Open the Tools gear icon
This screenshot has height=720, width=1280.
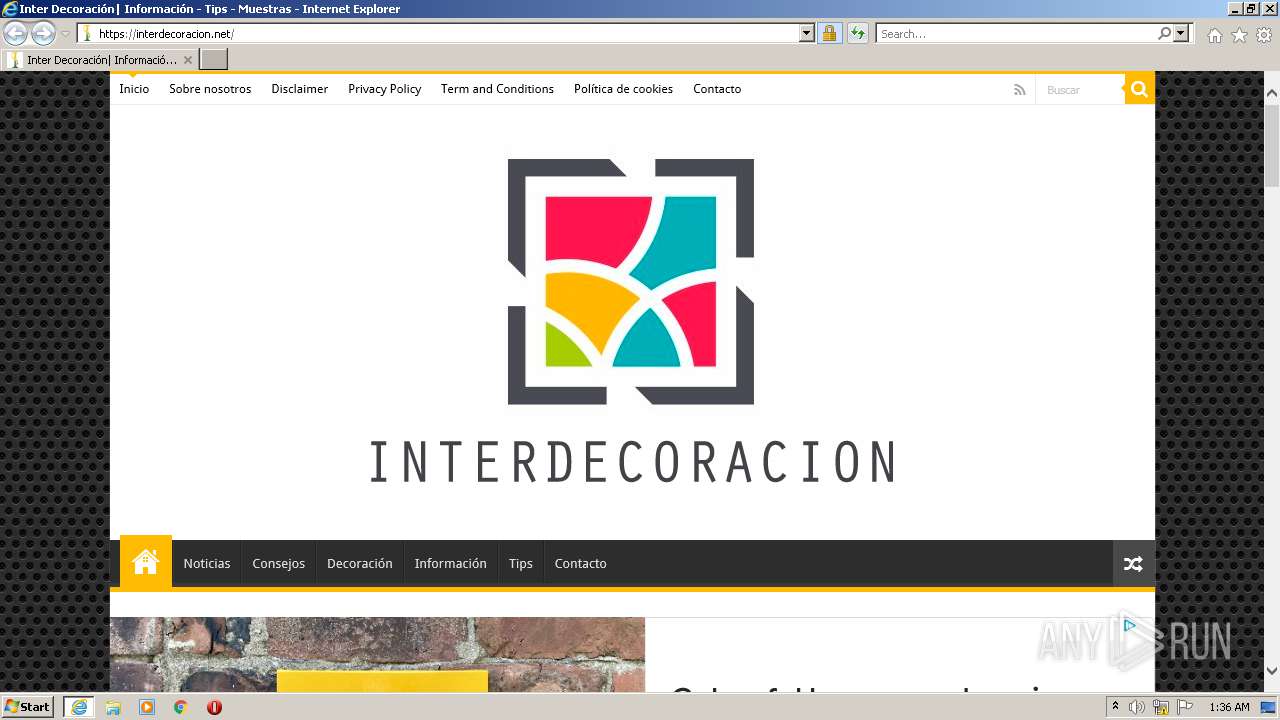click(x=1264, y=35)
